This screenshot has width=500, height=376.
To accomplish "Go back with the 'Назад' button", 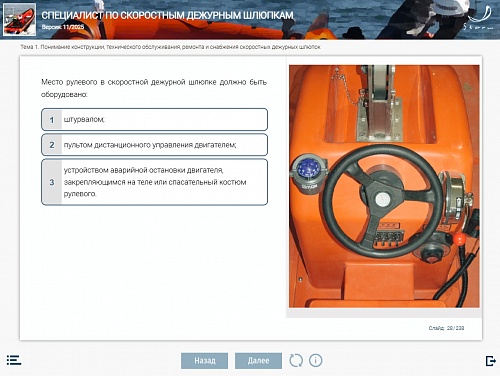I will [x=205, y=361].
